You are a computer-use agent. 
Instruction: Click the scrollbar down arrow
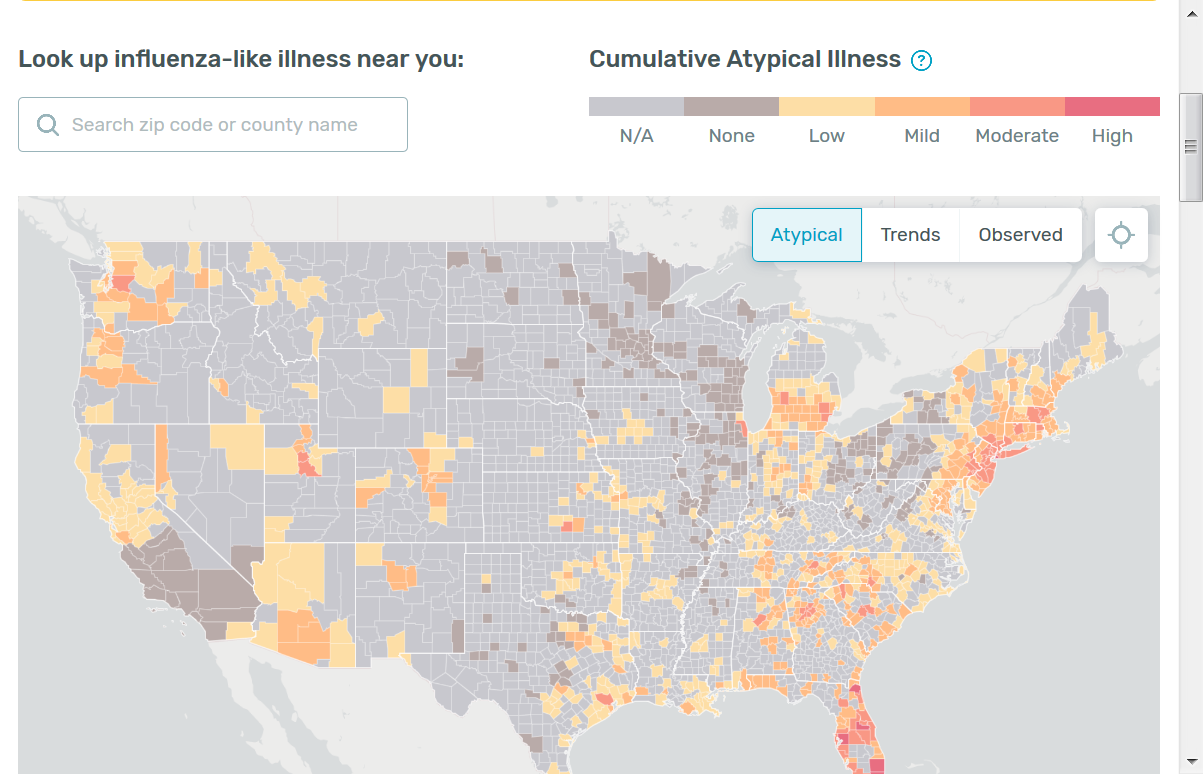1190,761
